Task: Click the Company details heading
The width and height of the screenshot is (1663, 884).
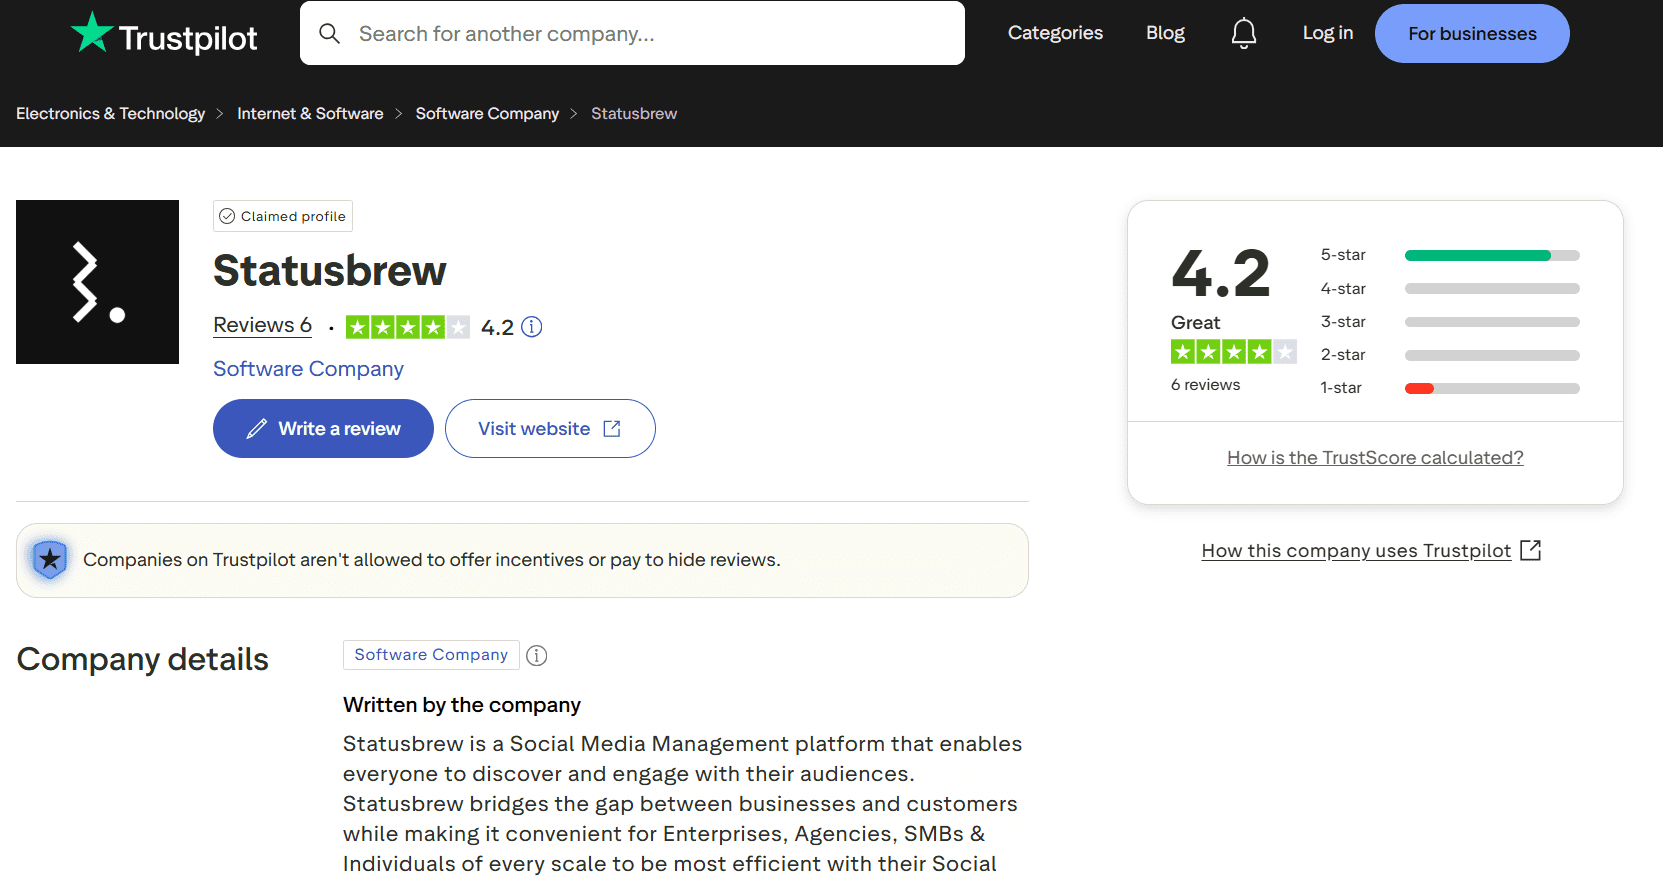Action: point(142,659)
